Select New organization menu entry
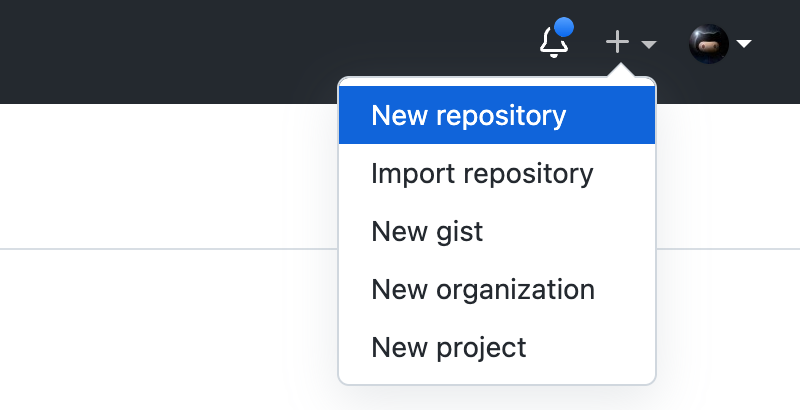This screenshot has width=800, height=410. coord(483,289)
